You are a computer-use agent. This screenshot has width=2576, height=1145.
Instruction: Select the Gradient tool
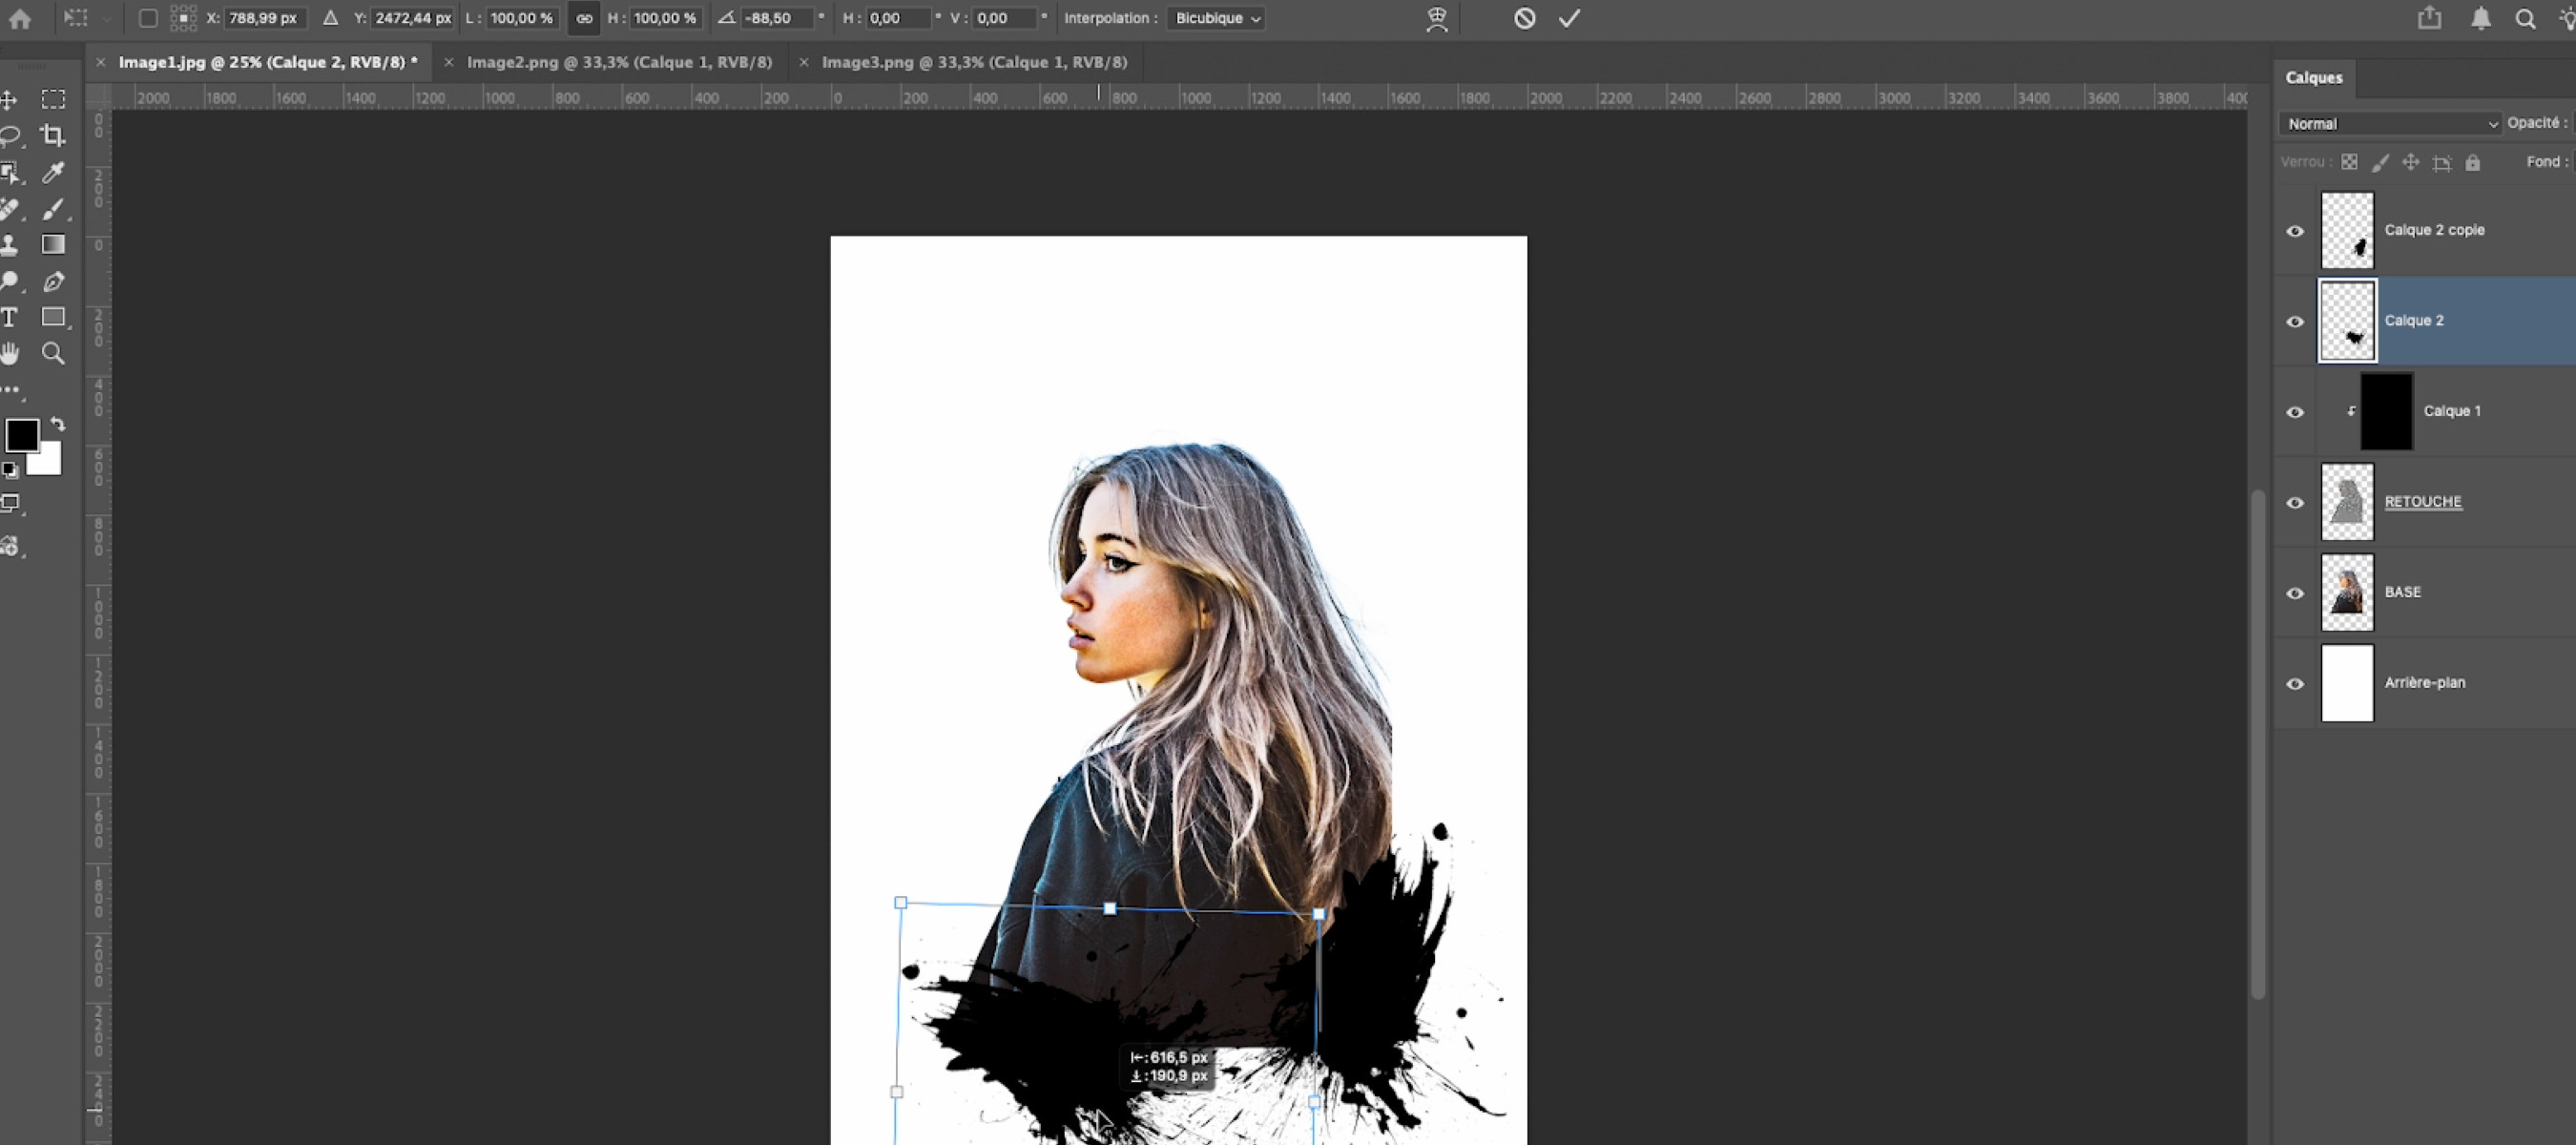click(x=53, y=245)
